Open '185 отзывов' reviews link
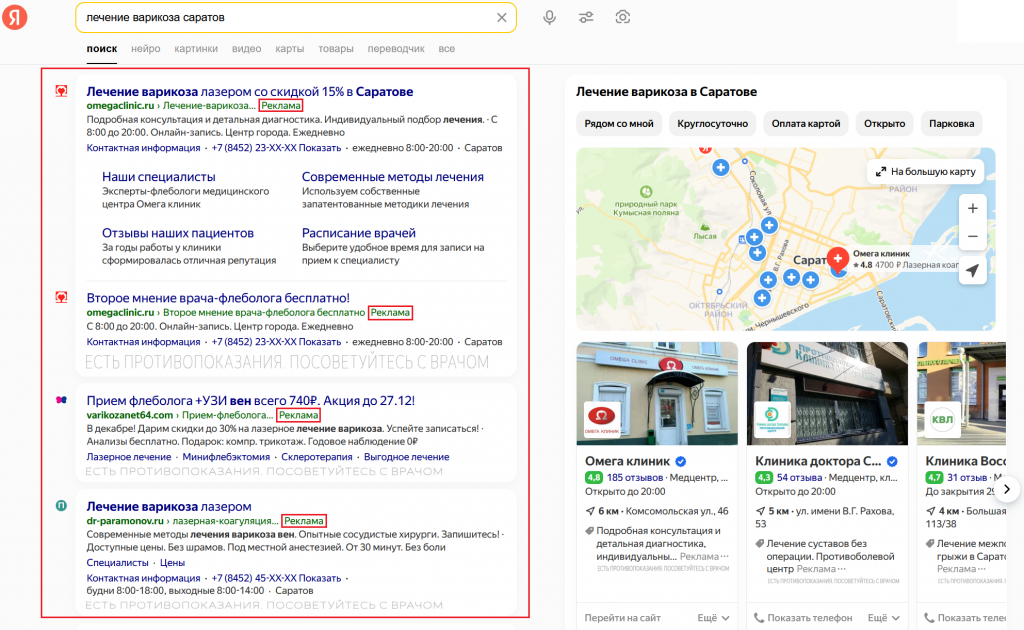Screen dimensions: 1024x630 tap(635, 478)
